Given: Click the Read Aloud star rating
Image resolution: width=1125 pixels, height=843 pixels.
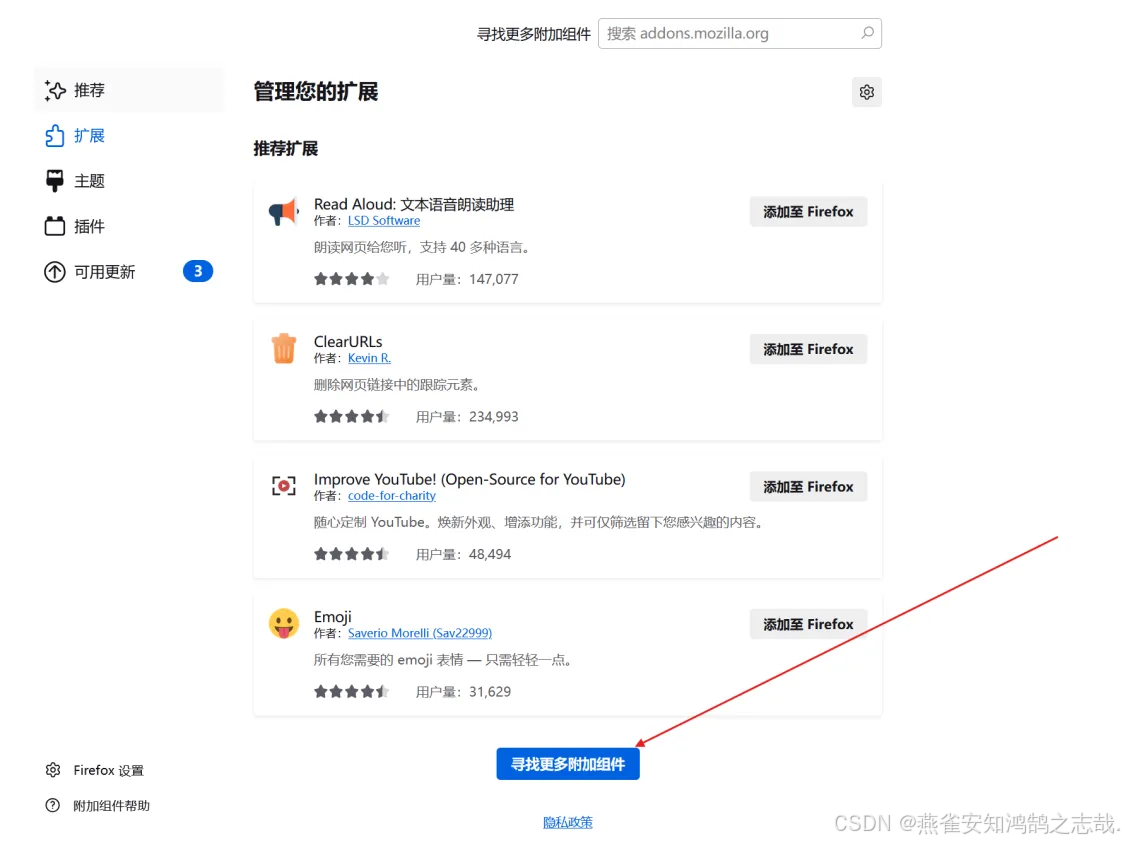Looking at the screenshot, I should (x=352, y=279).
